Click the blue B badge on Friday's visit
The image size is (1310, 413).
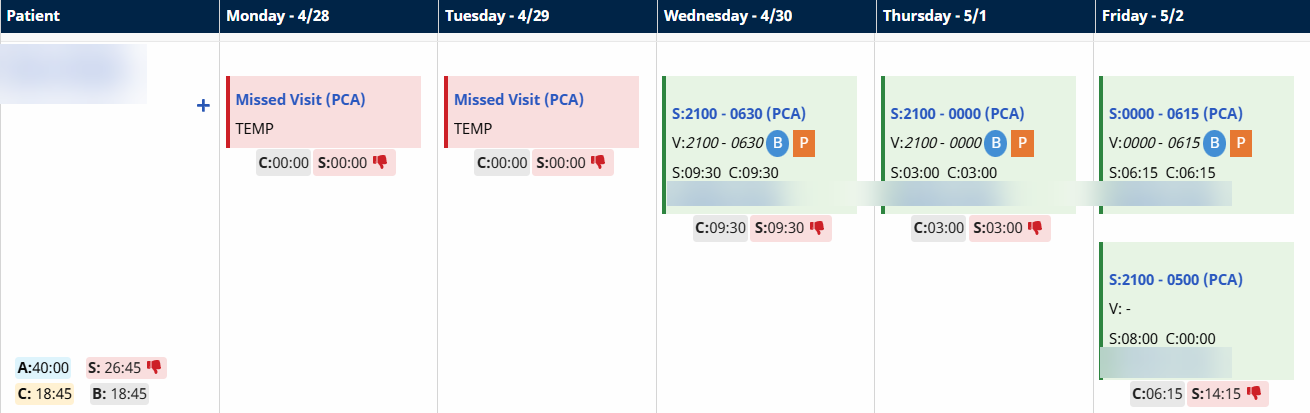(x=1213, y=143)
